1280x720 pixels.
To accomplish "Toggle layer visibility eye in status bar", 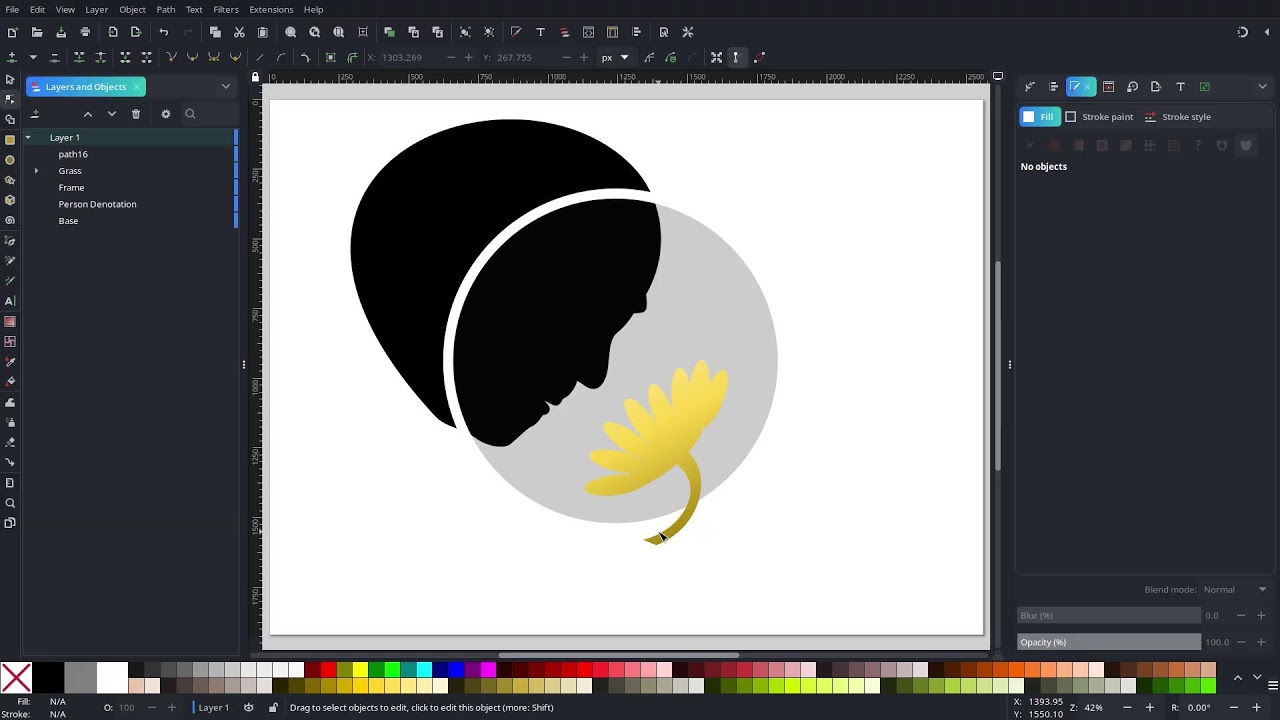I will pyautogui.click(x=248, y=708).
